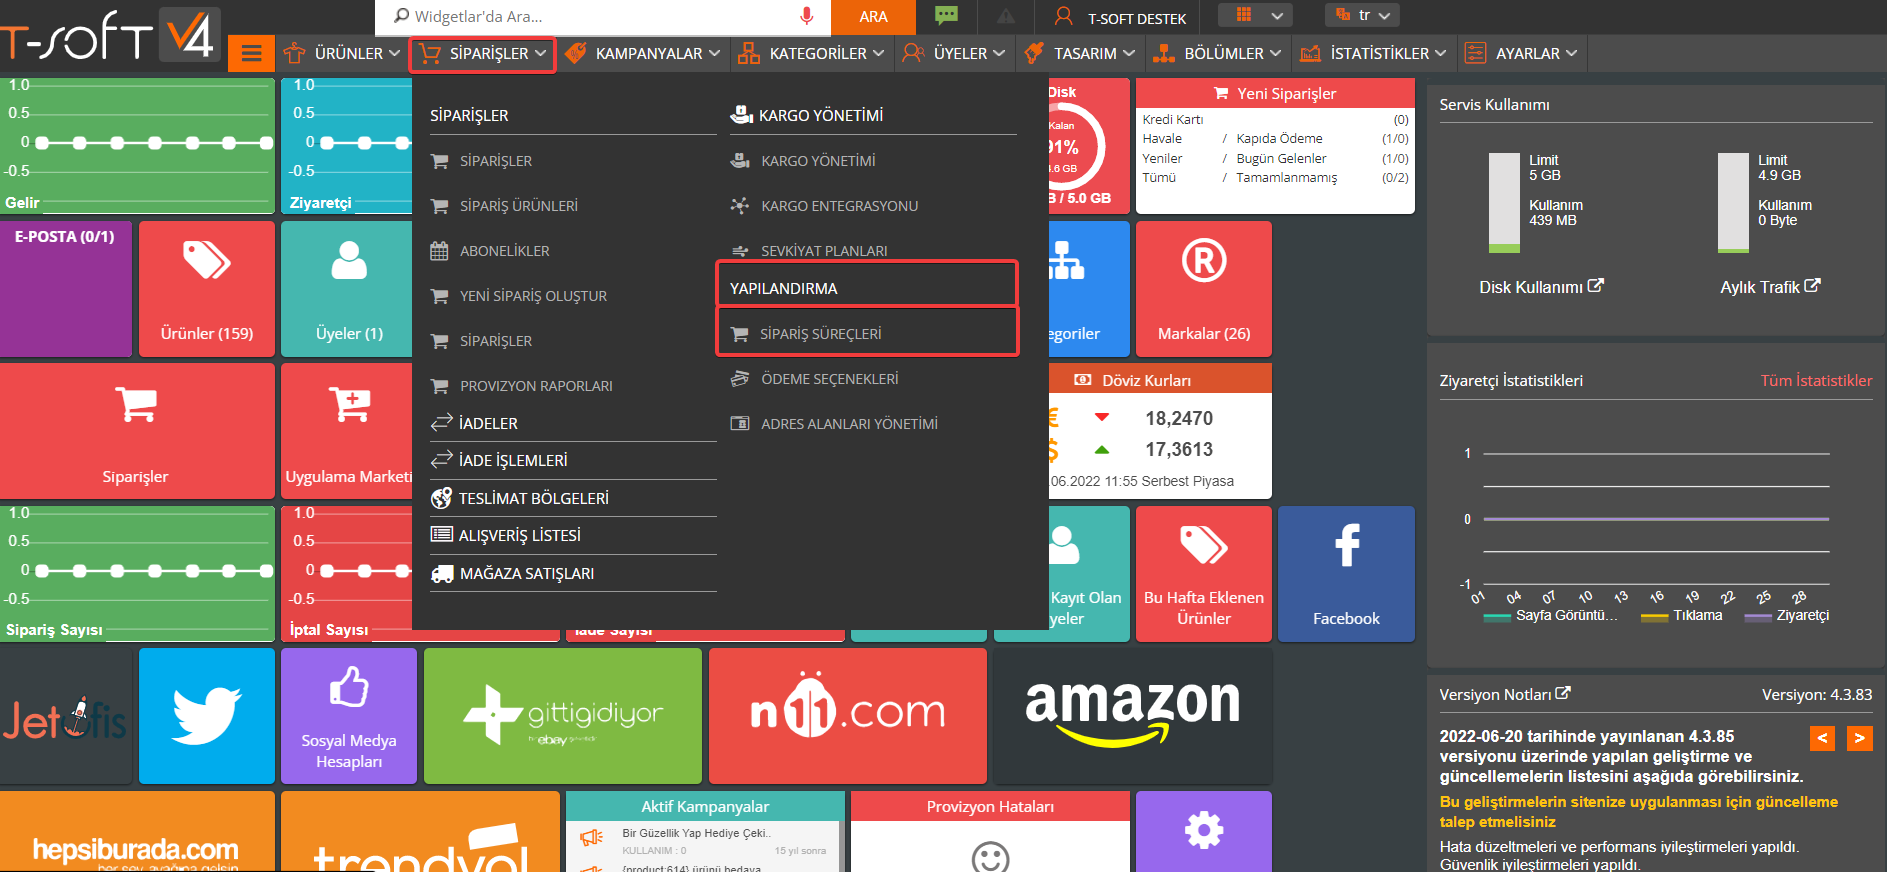Image resolution: width=1887 pixels, height=872 pixels.
Task: Open the Ürünler (159) tag tile
Action: click(207, 289)
